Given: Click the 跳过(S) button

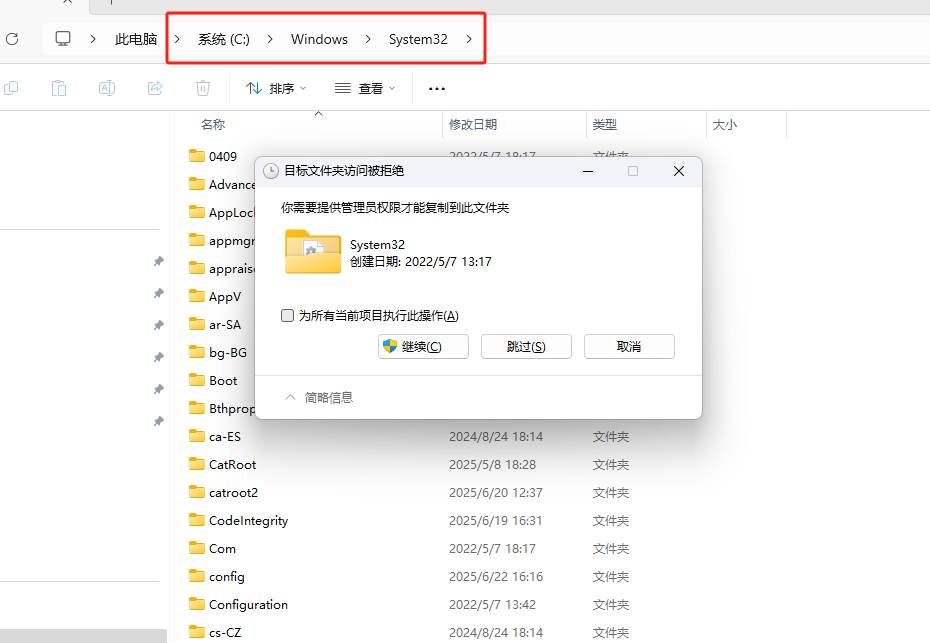Looking at the screenshot, I should pos(526,346).
